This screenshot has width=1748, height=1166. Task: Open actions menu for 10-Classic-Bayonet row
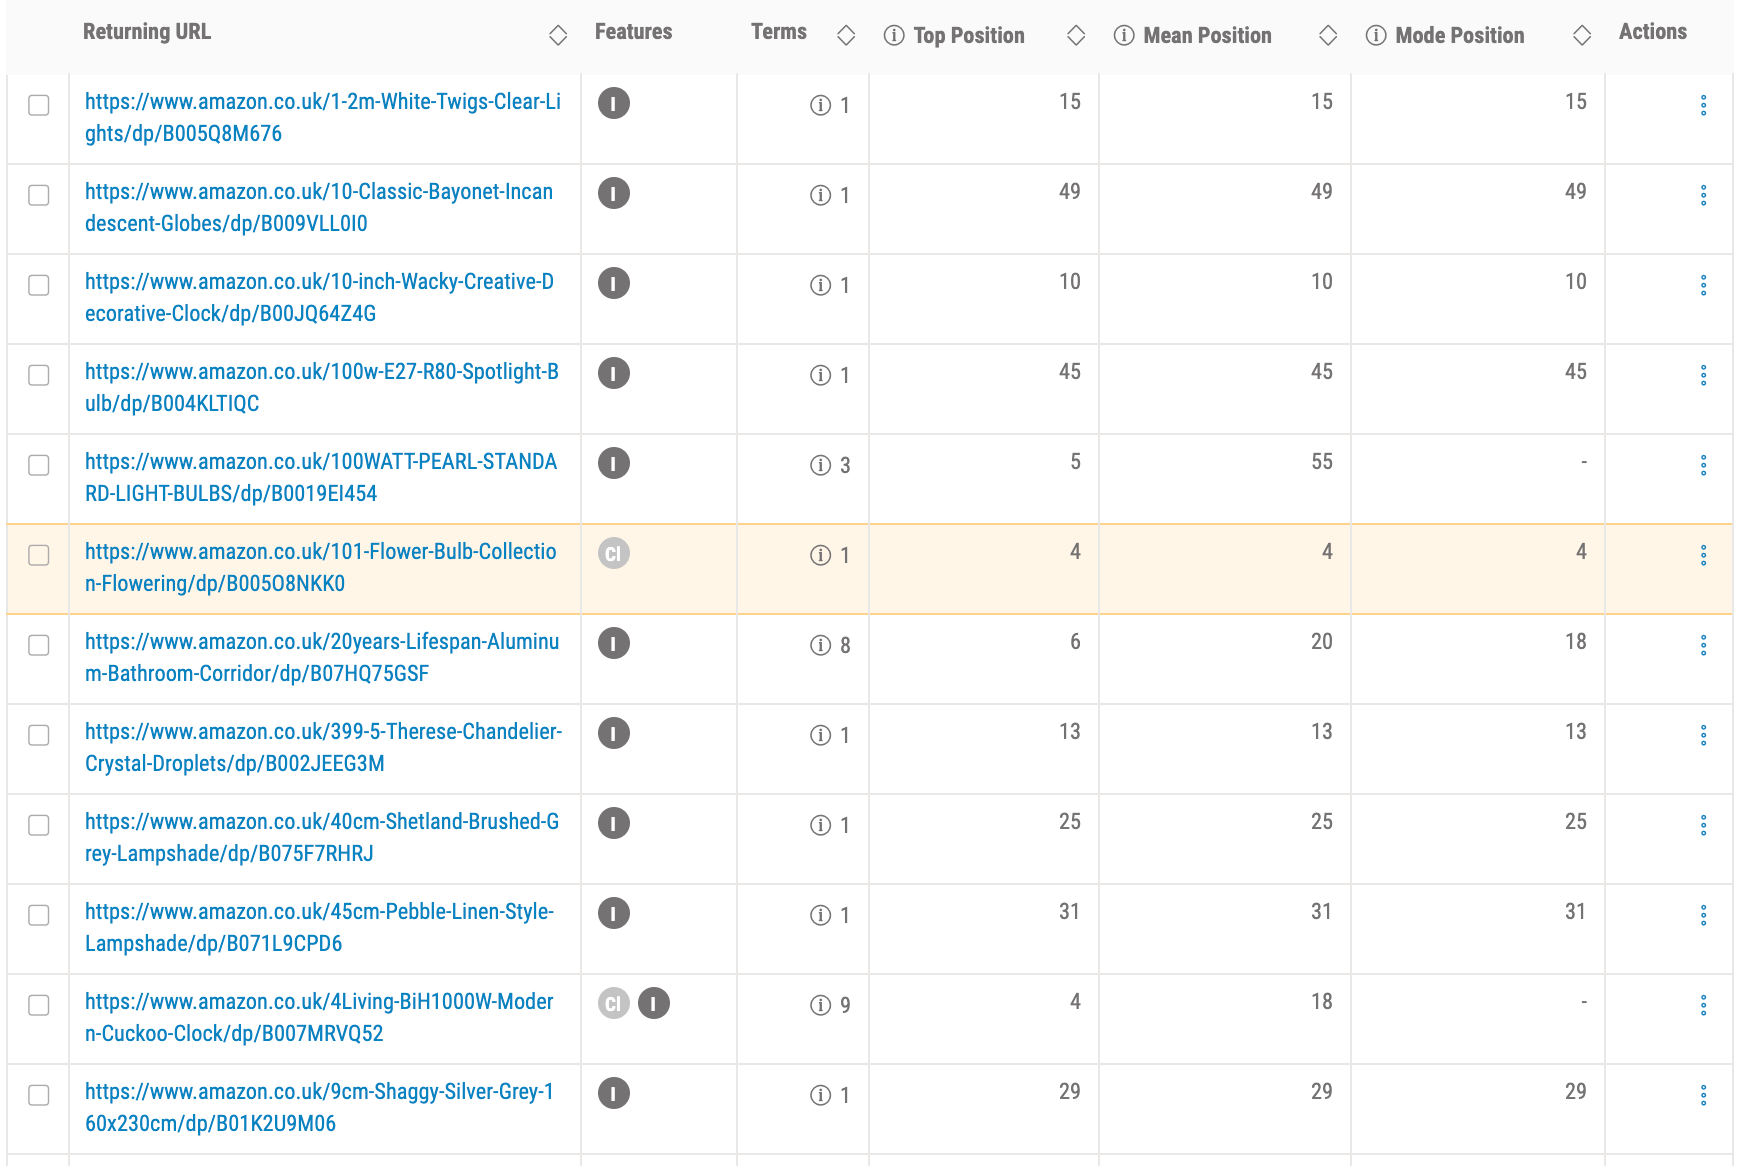pos(1703,195)
